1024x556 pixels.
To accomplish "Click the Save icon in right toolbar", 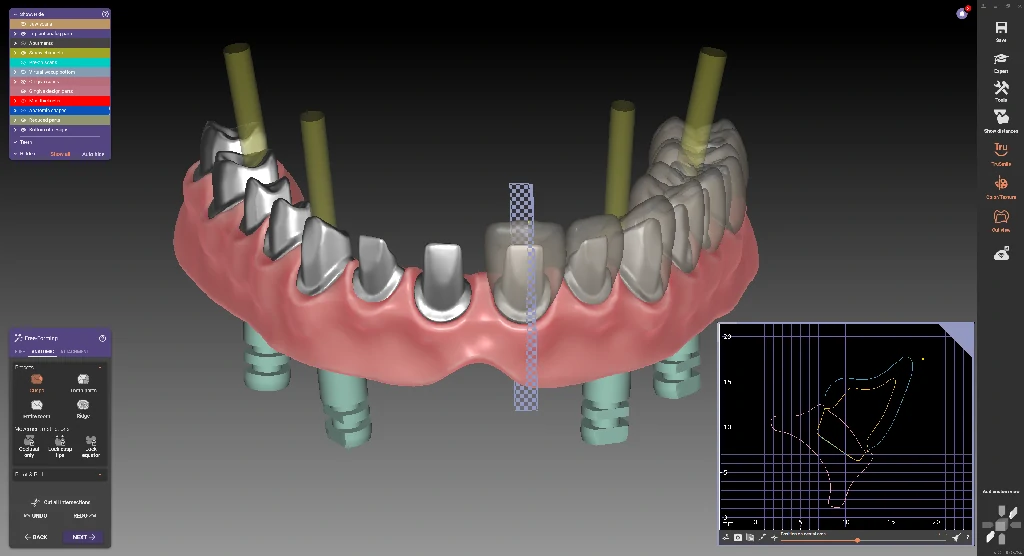I will coord(1000,30).
